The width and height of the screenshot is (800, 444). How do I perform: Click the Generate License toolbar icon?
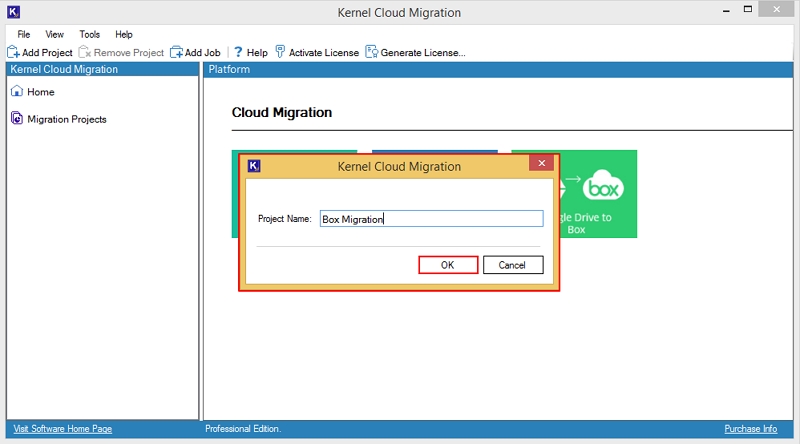[x=371, y=52]
